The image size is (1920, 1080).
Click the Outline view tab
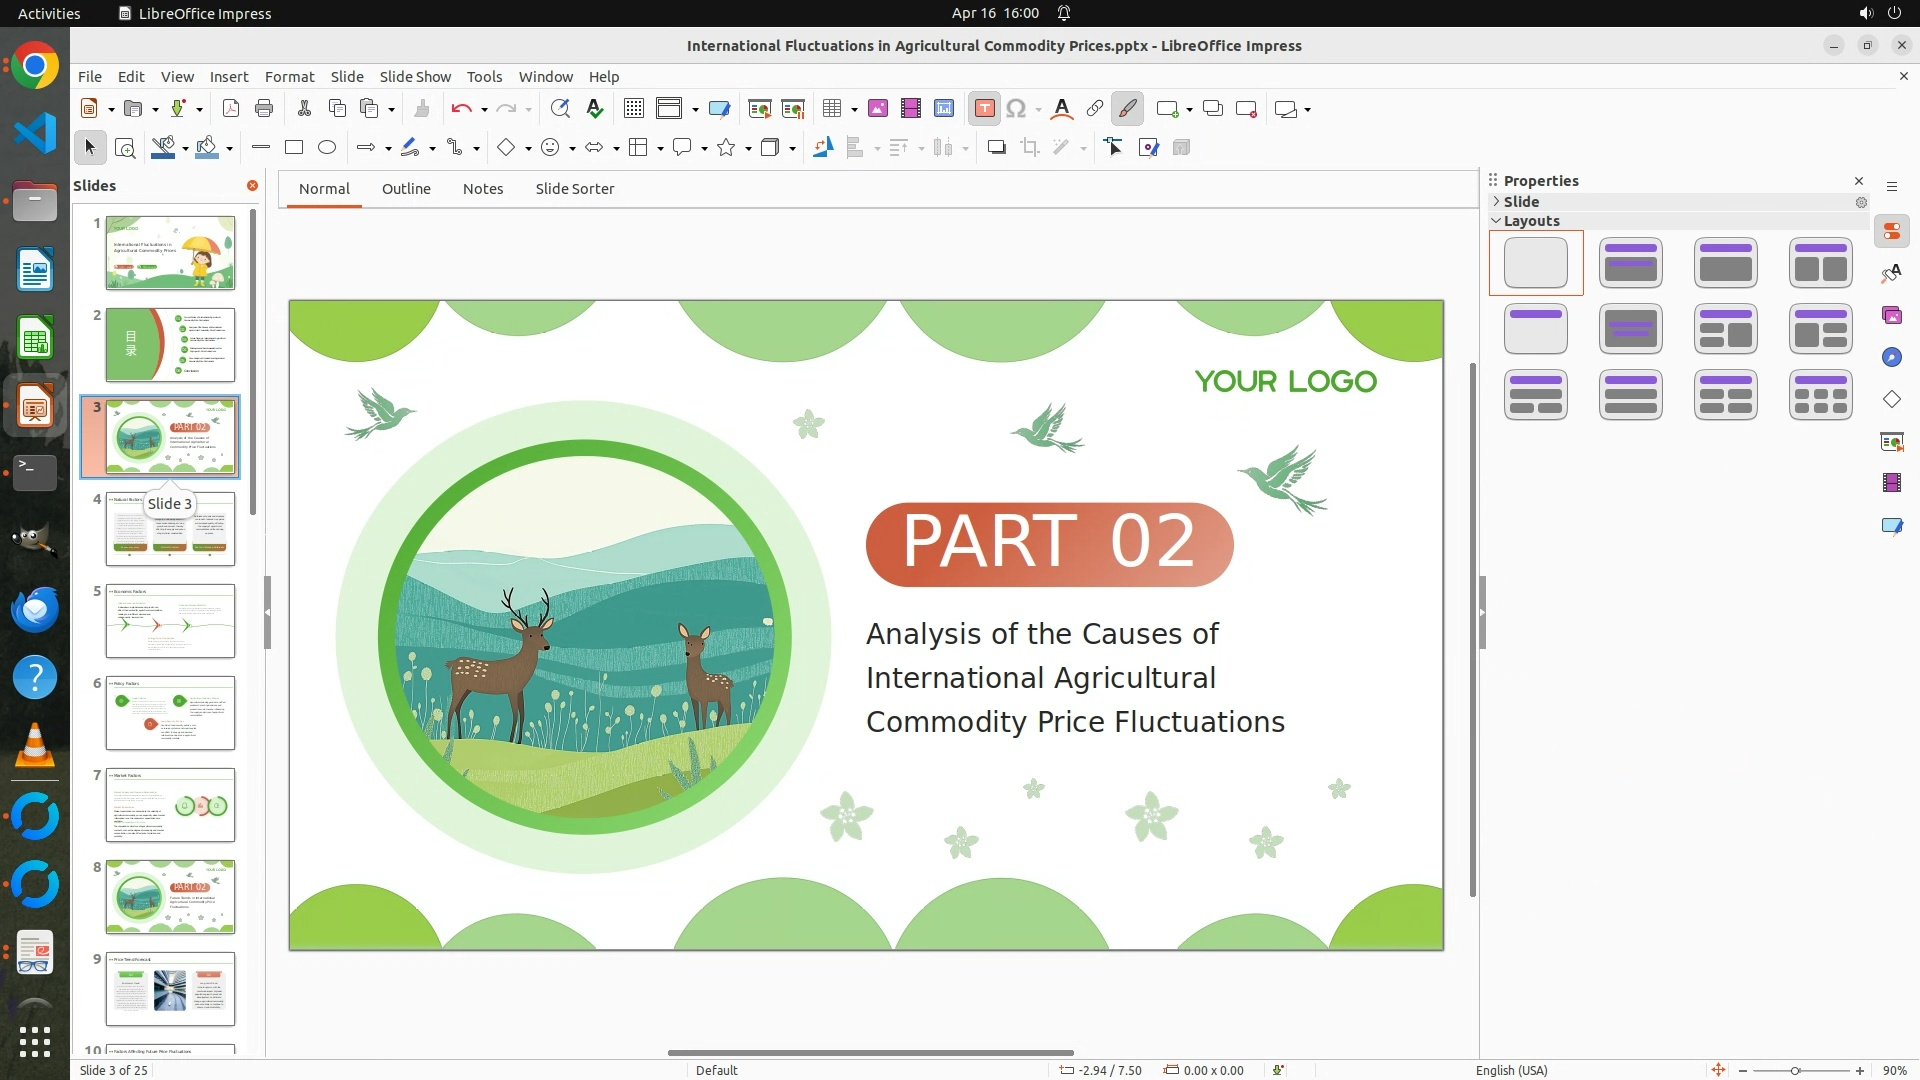pos(406,189)
